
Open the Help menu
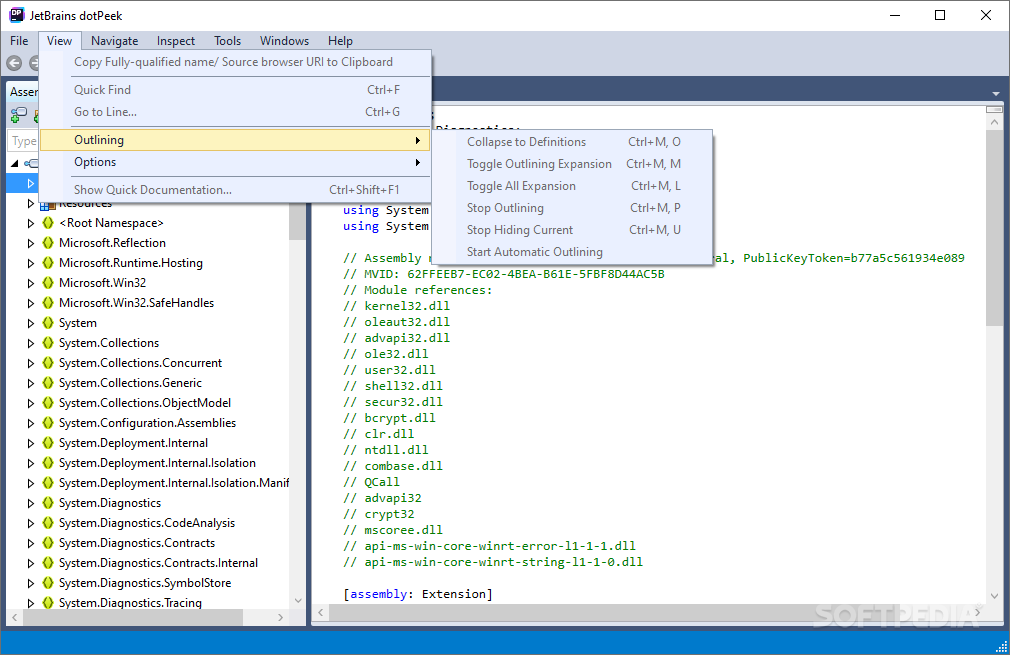(340, 41)
